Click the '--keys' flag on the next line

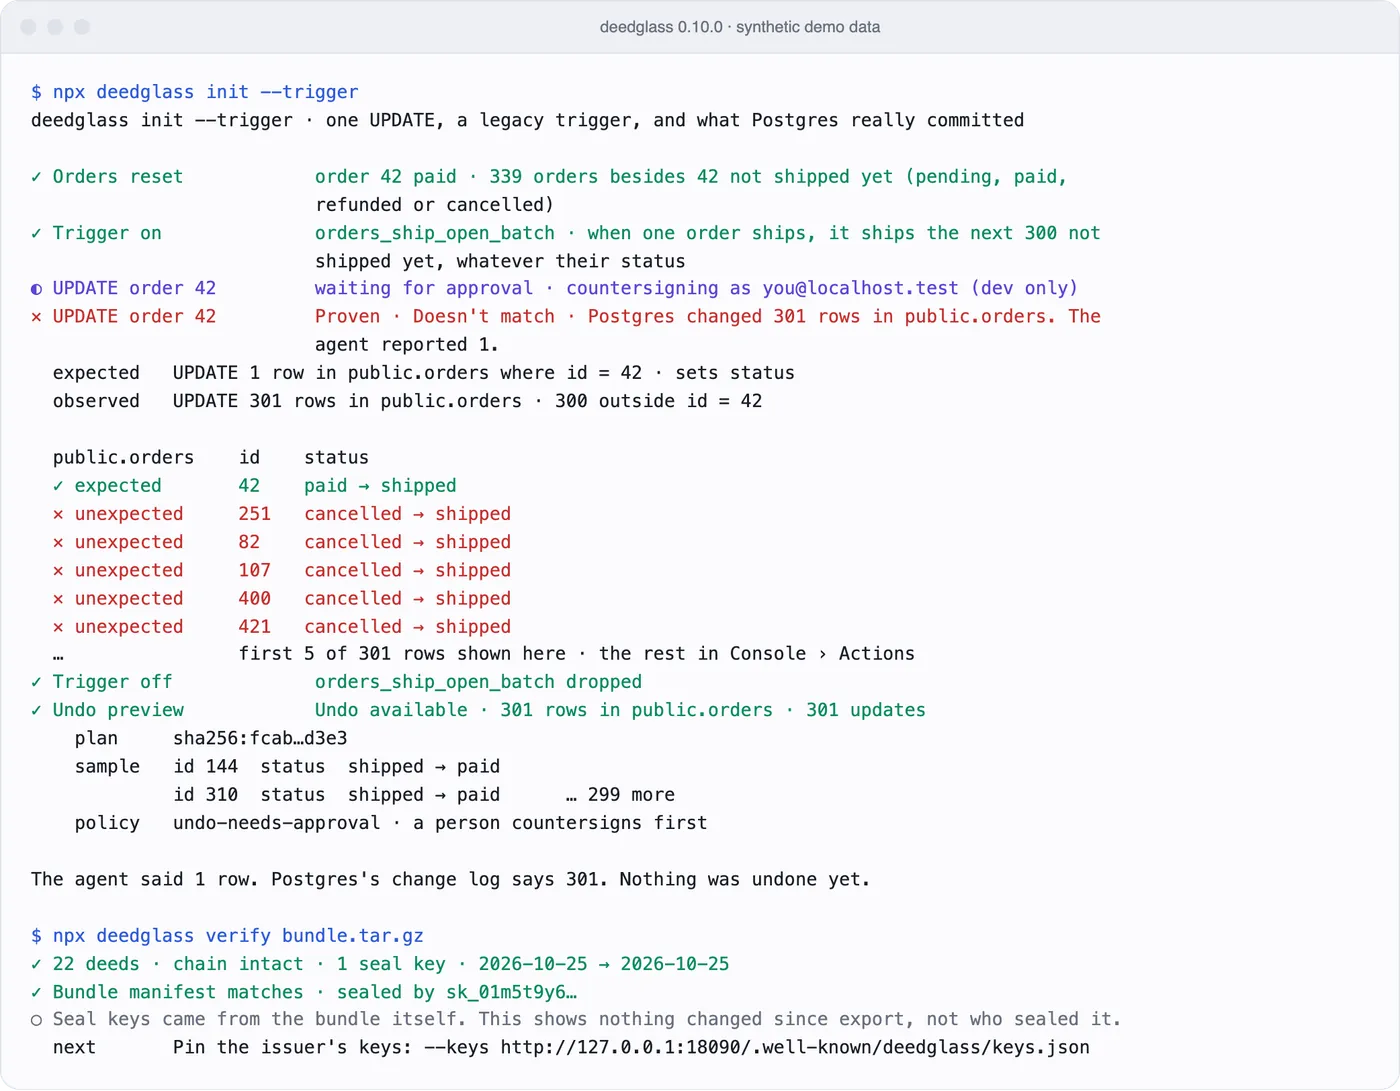[x=457, y=1047]
